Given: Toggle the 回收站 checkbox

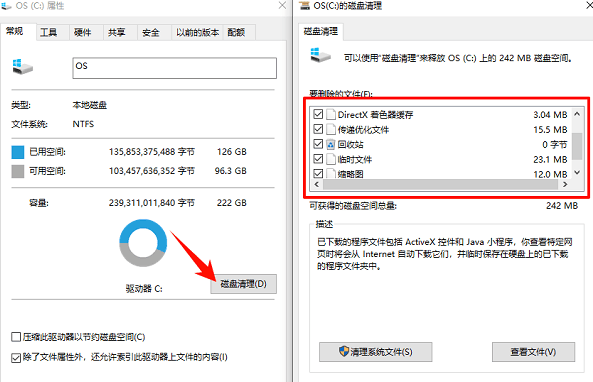Looking at the screenshot, I should point(318,144).
